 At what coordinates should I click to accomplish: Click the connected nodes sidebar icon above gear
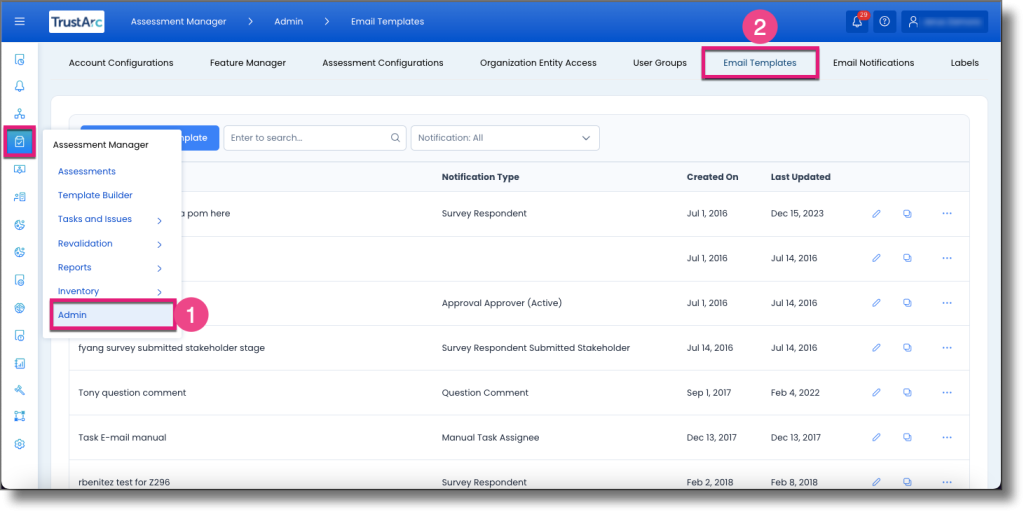click(x=20, y=416)
